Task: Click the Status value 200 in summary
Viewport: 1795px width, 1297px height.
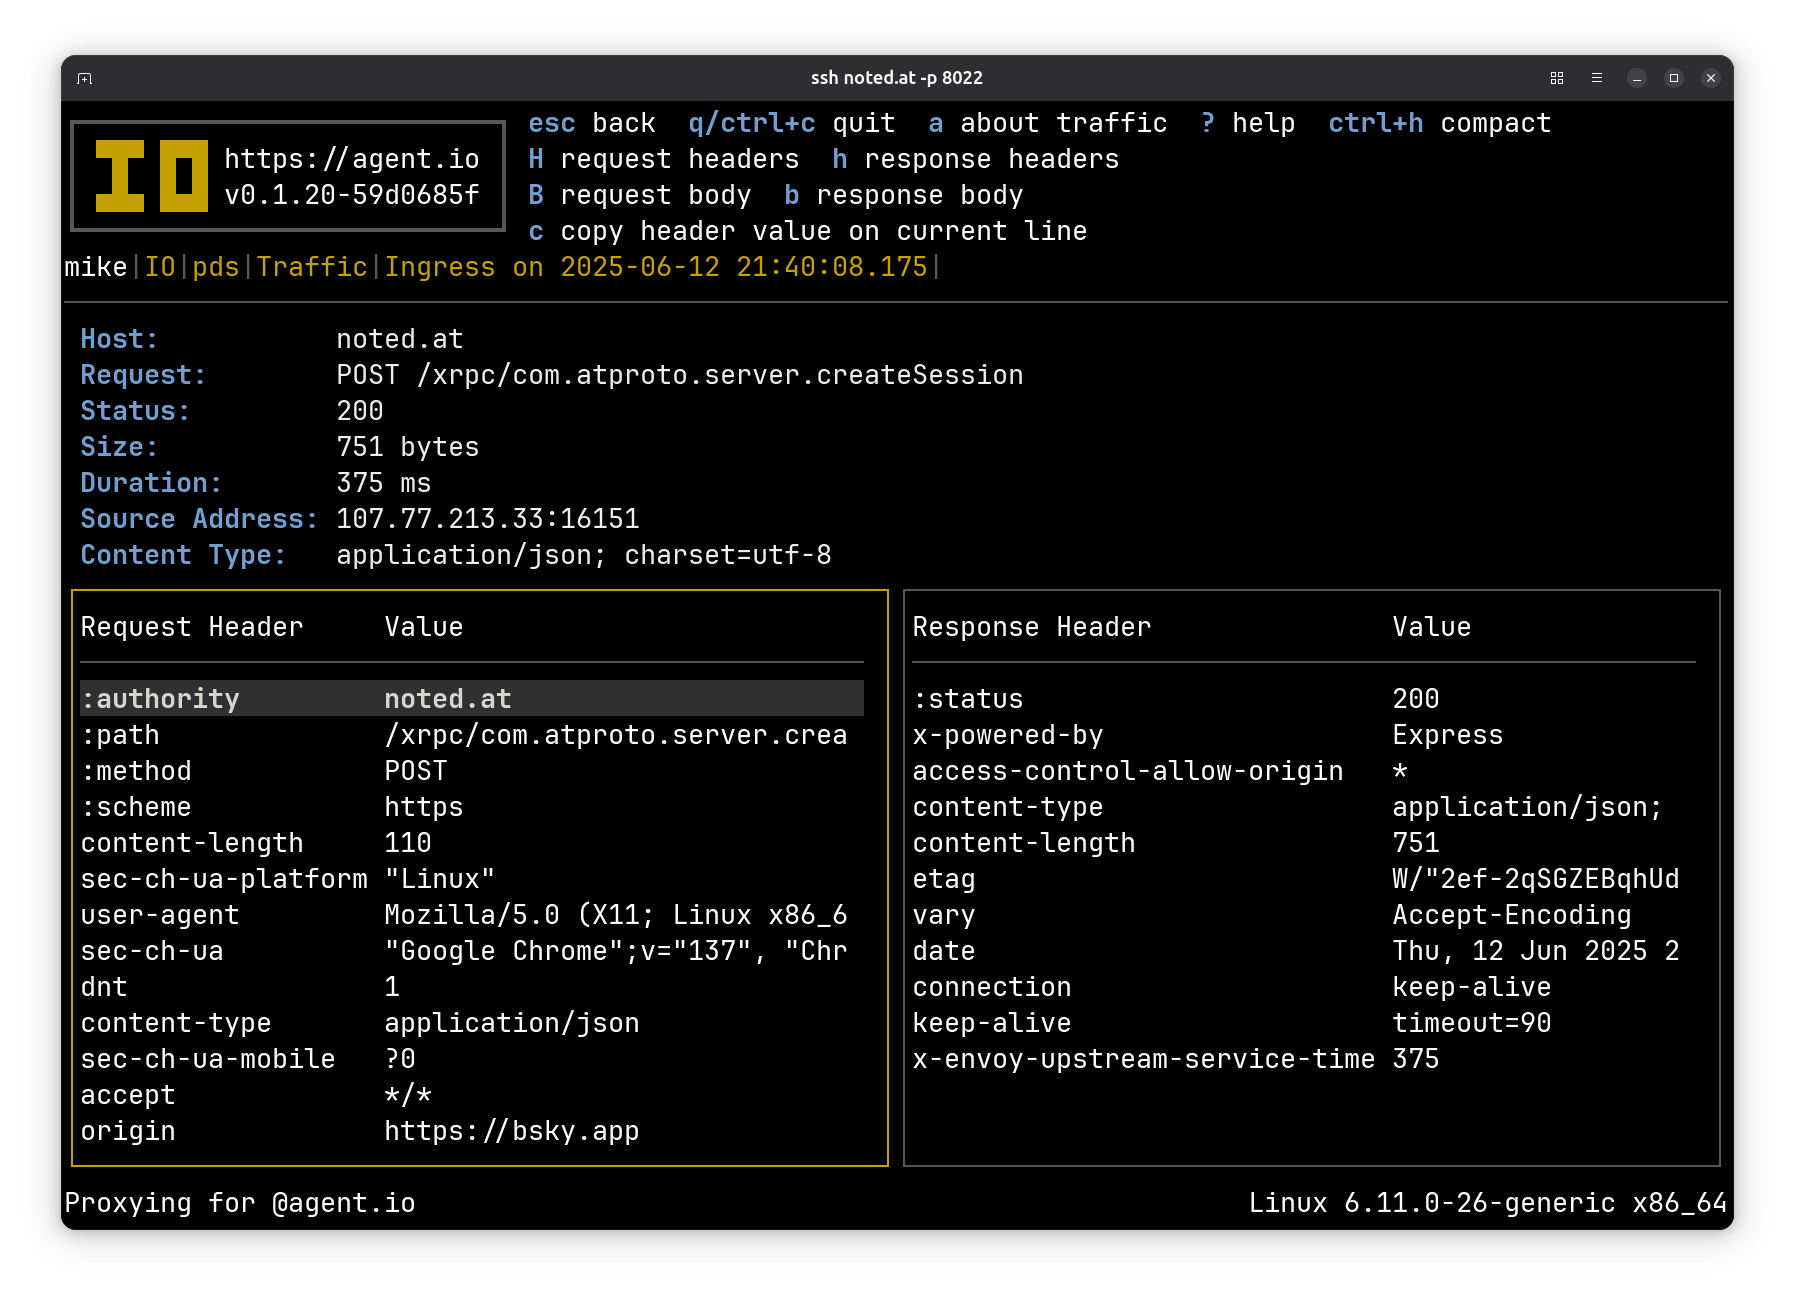Action: tap(360, 411)
